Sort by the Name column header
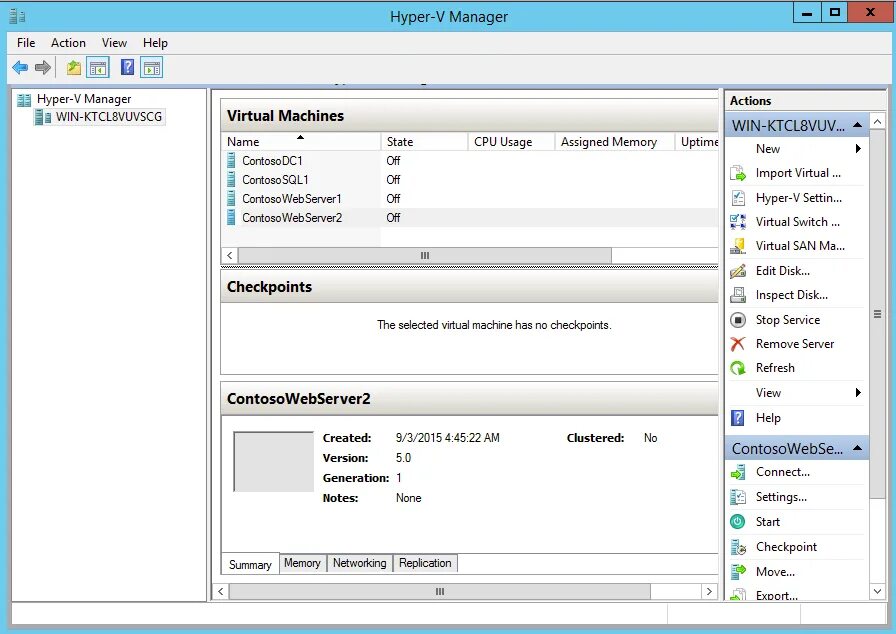The width and height of the screenshot is (896, 634). click(x=301, y=142)
